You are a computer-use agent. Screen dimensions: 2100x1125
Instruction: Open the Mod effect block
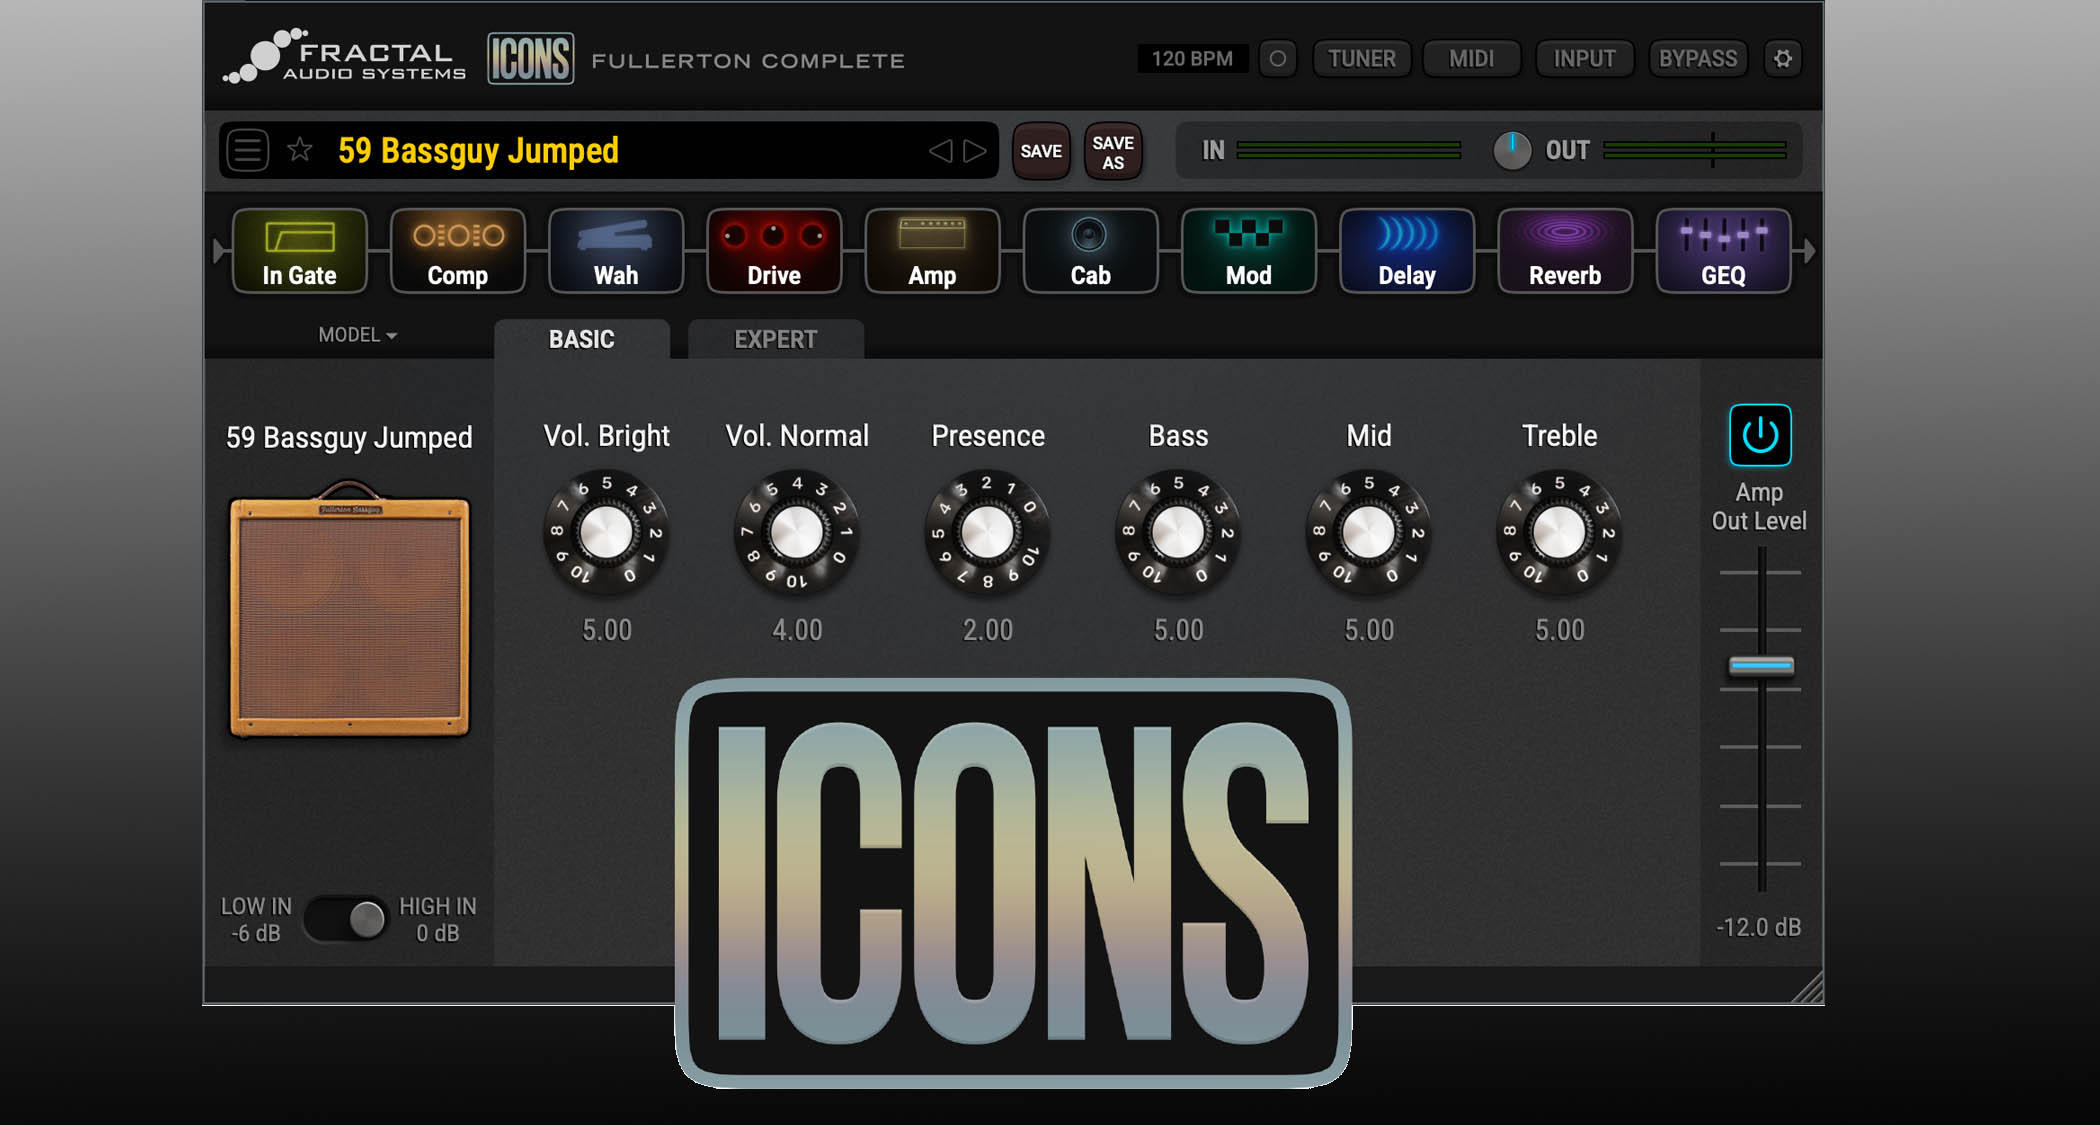[x=1248, y=250]
